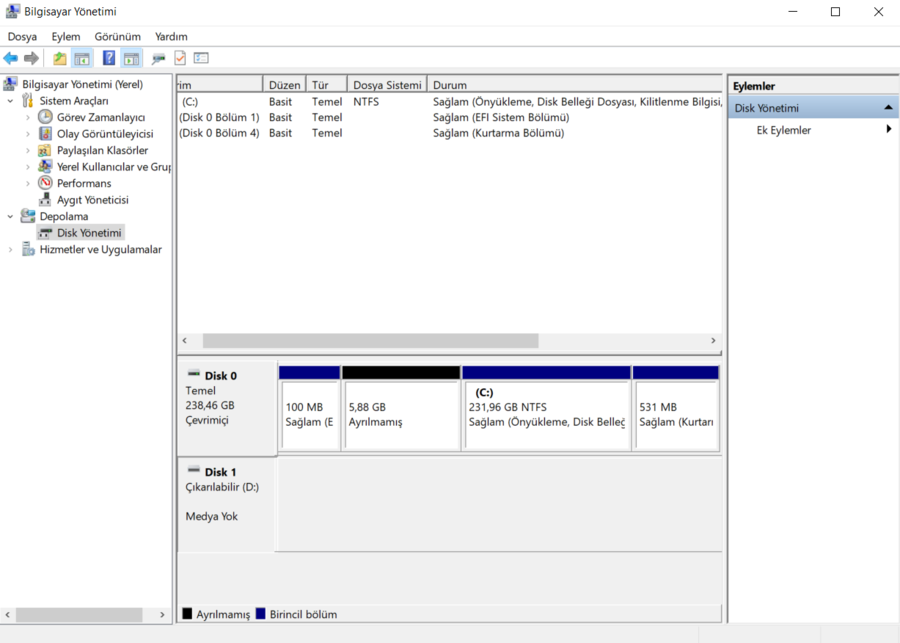The image size is (900, 643).
Task: Select the (Disk 0 Bölüm 4) volume row
Action: coord(449,133)
